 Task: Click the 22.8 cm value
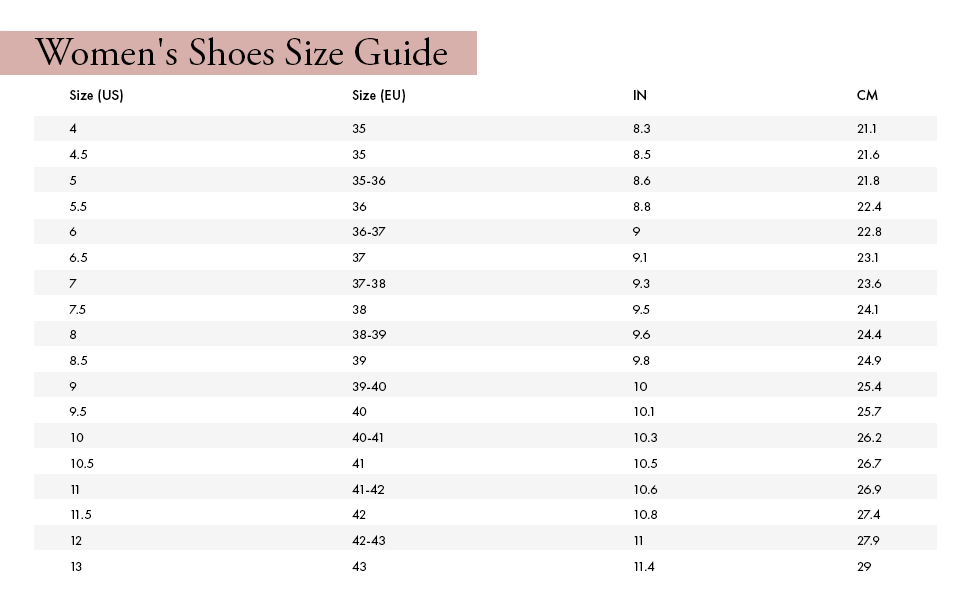click(x=869, y=232)
